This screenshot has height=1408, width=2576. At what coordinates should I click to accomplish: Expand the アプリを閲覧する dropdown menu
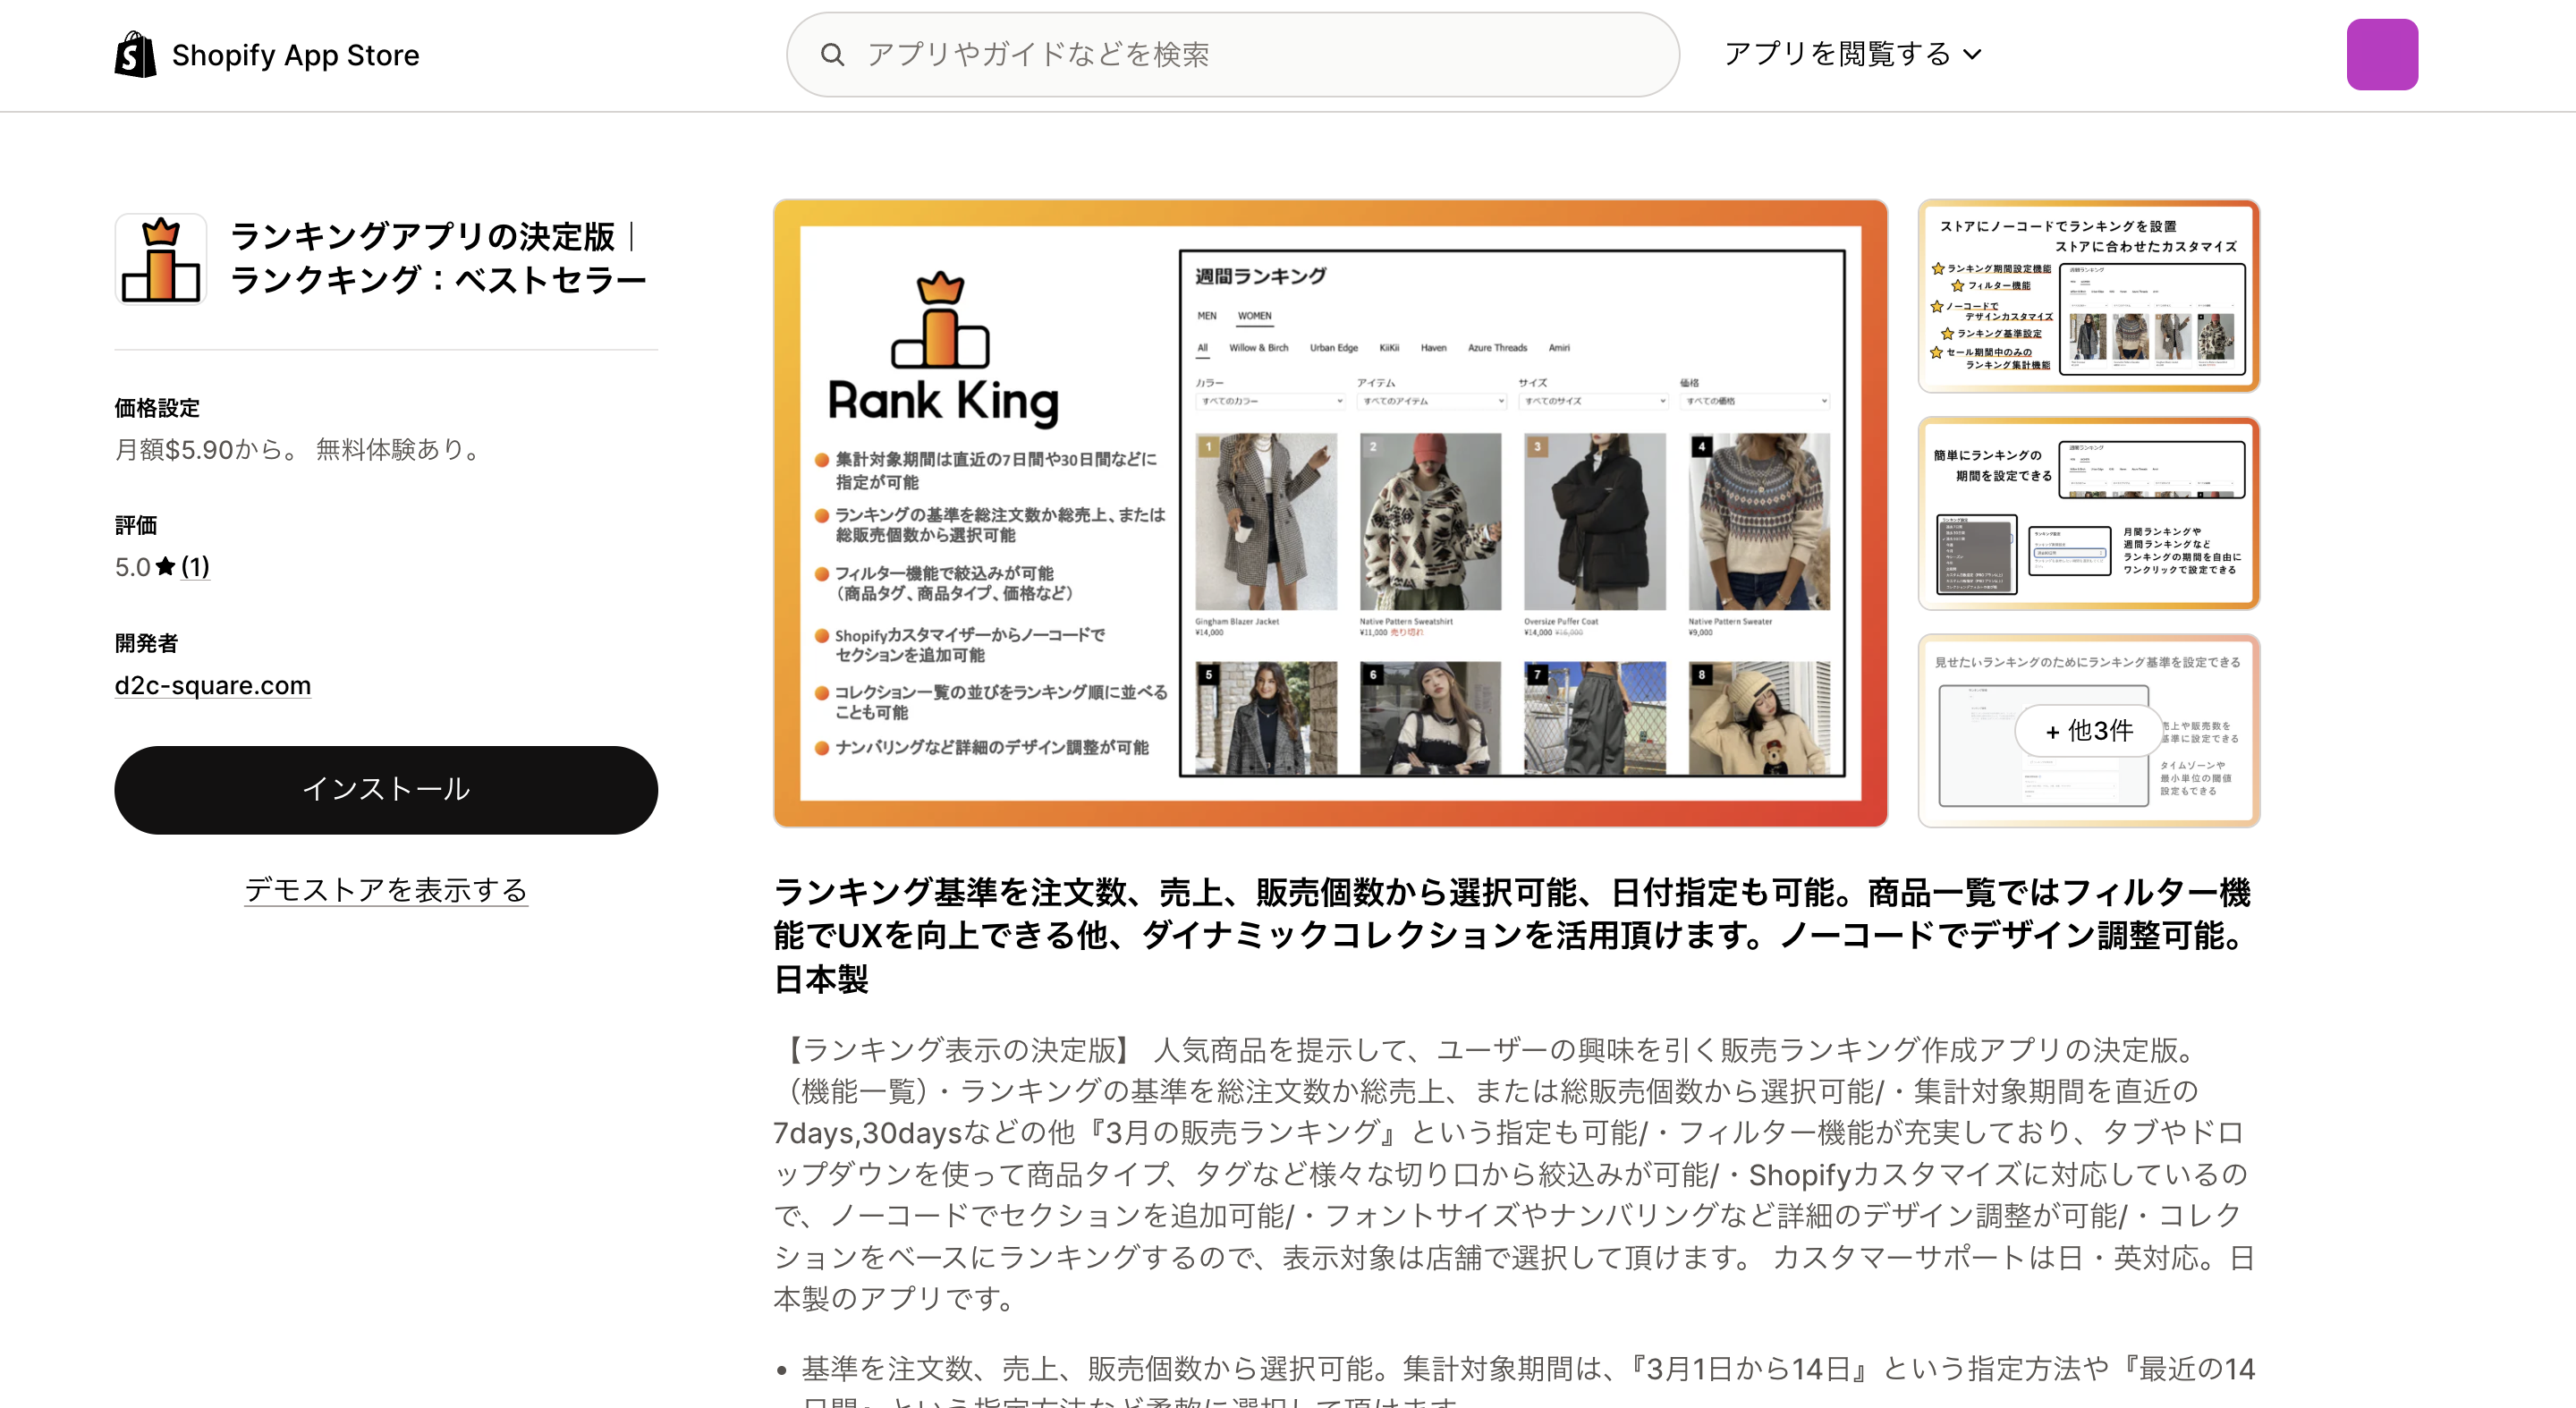pos(1852,54)
